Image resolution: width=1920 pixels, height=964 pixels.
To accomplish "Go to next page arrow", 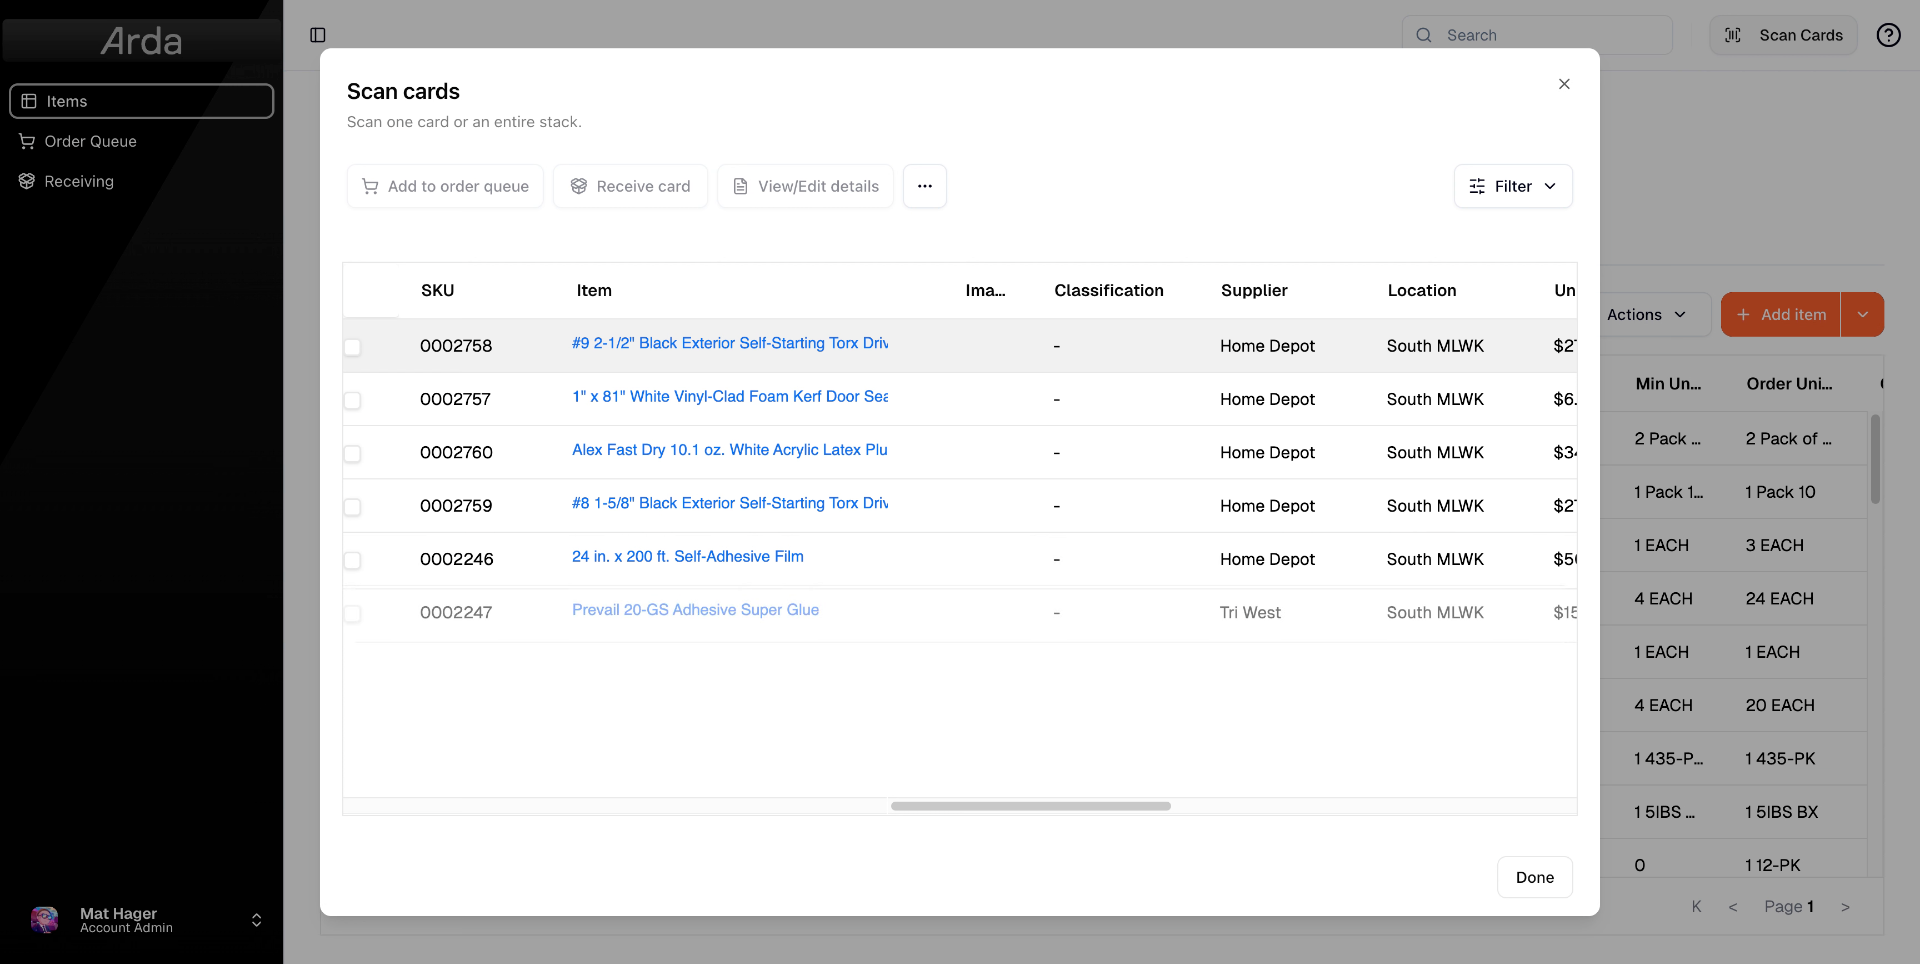I will (x=1845, y=906).
